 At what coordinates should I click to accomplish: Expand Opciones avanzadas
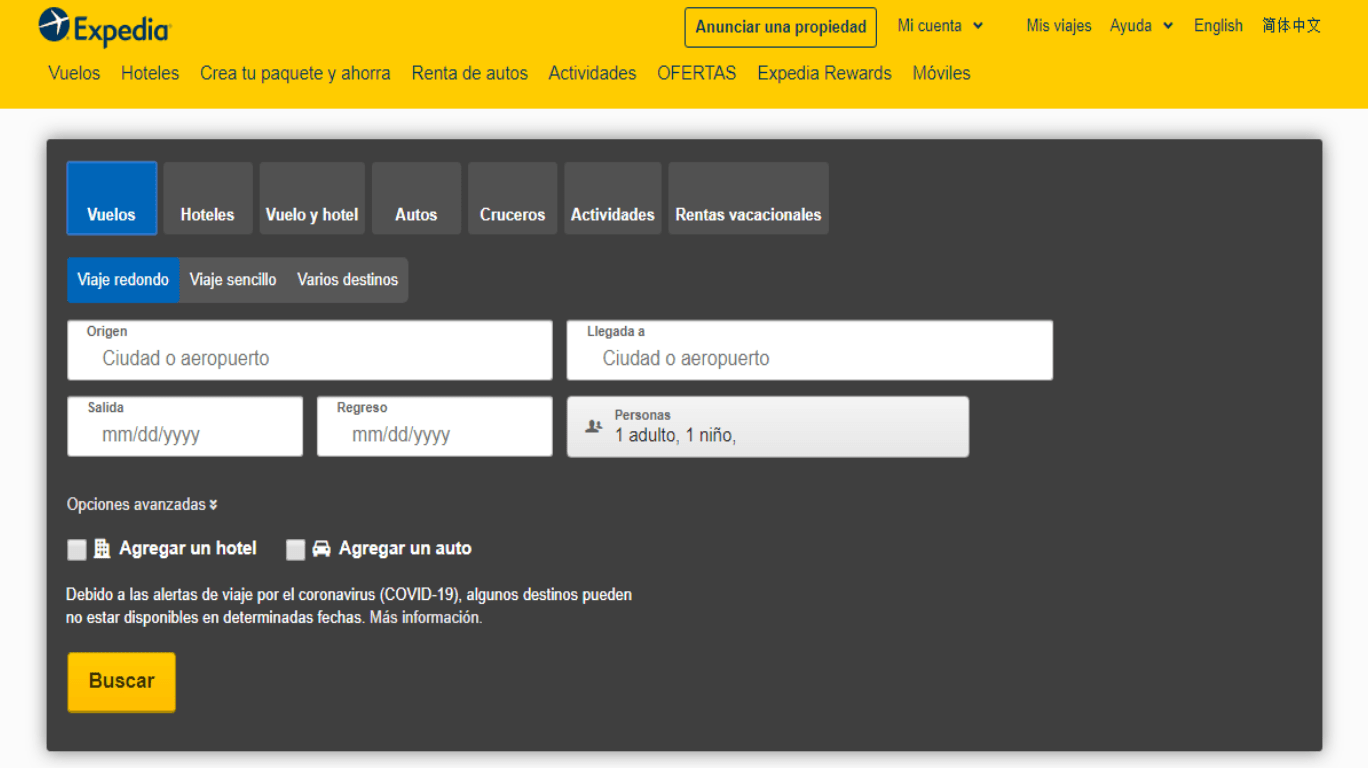pos(142,505)
